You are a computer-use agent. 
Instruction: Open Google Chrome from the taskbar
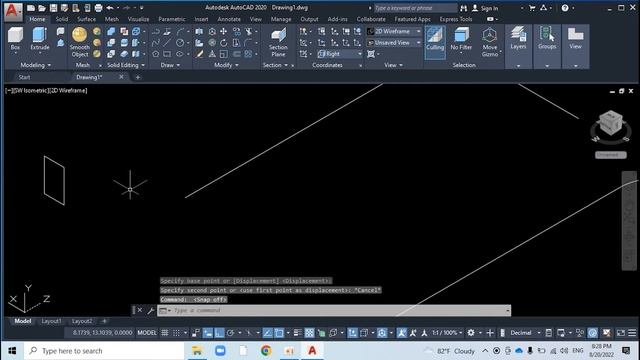(x=266, y=351)
